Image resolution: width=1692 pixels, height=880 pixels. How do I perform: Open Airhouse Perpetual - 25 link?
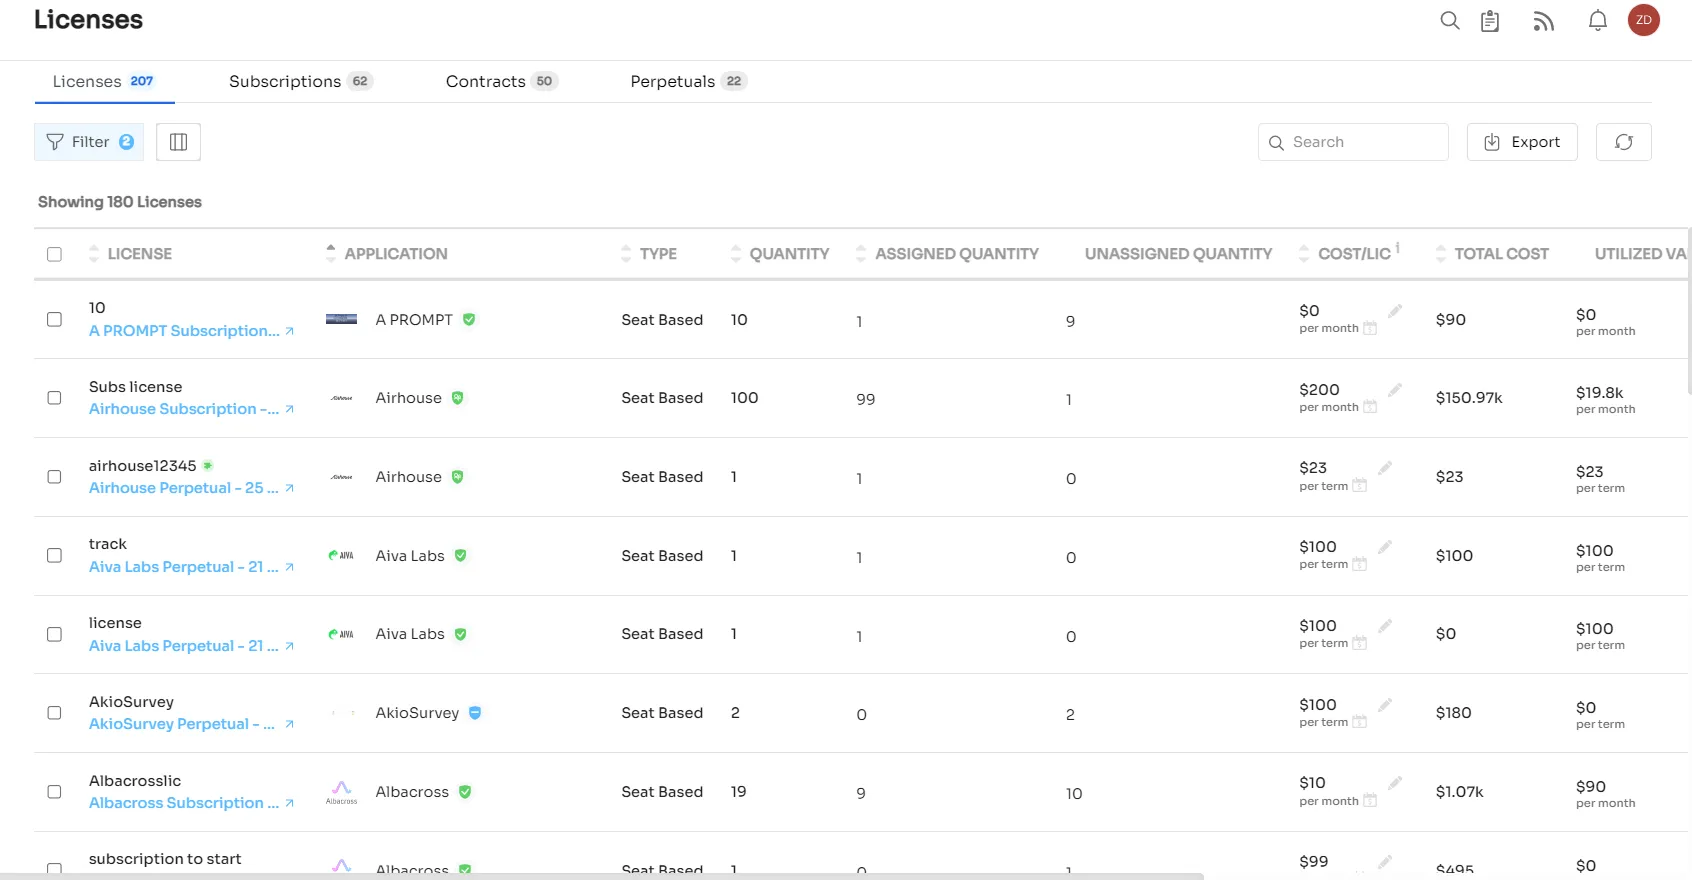pyautogui.click(x=184, y=488)
